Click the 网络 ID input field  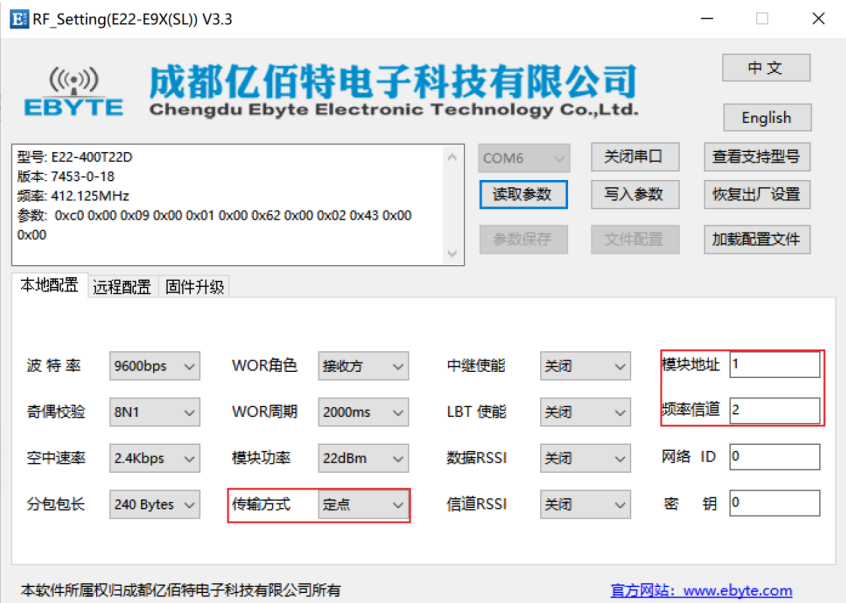tap(775, 457)
